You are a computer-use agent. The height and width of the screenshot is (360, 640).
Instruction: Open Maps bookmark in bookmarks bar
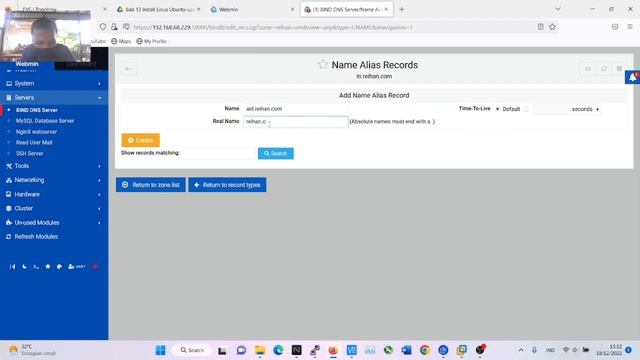point(121,41)
